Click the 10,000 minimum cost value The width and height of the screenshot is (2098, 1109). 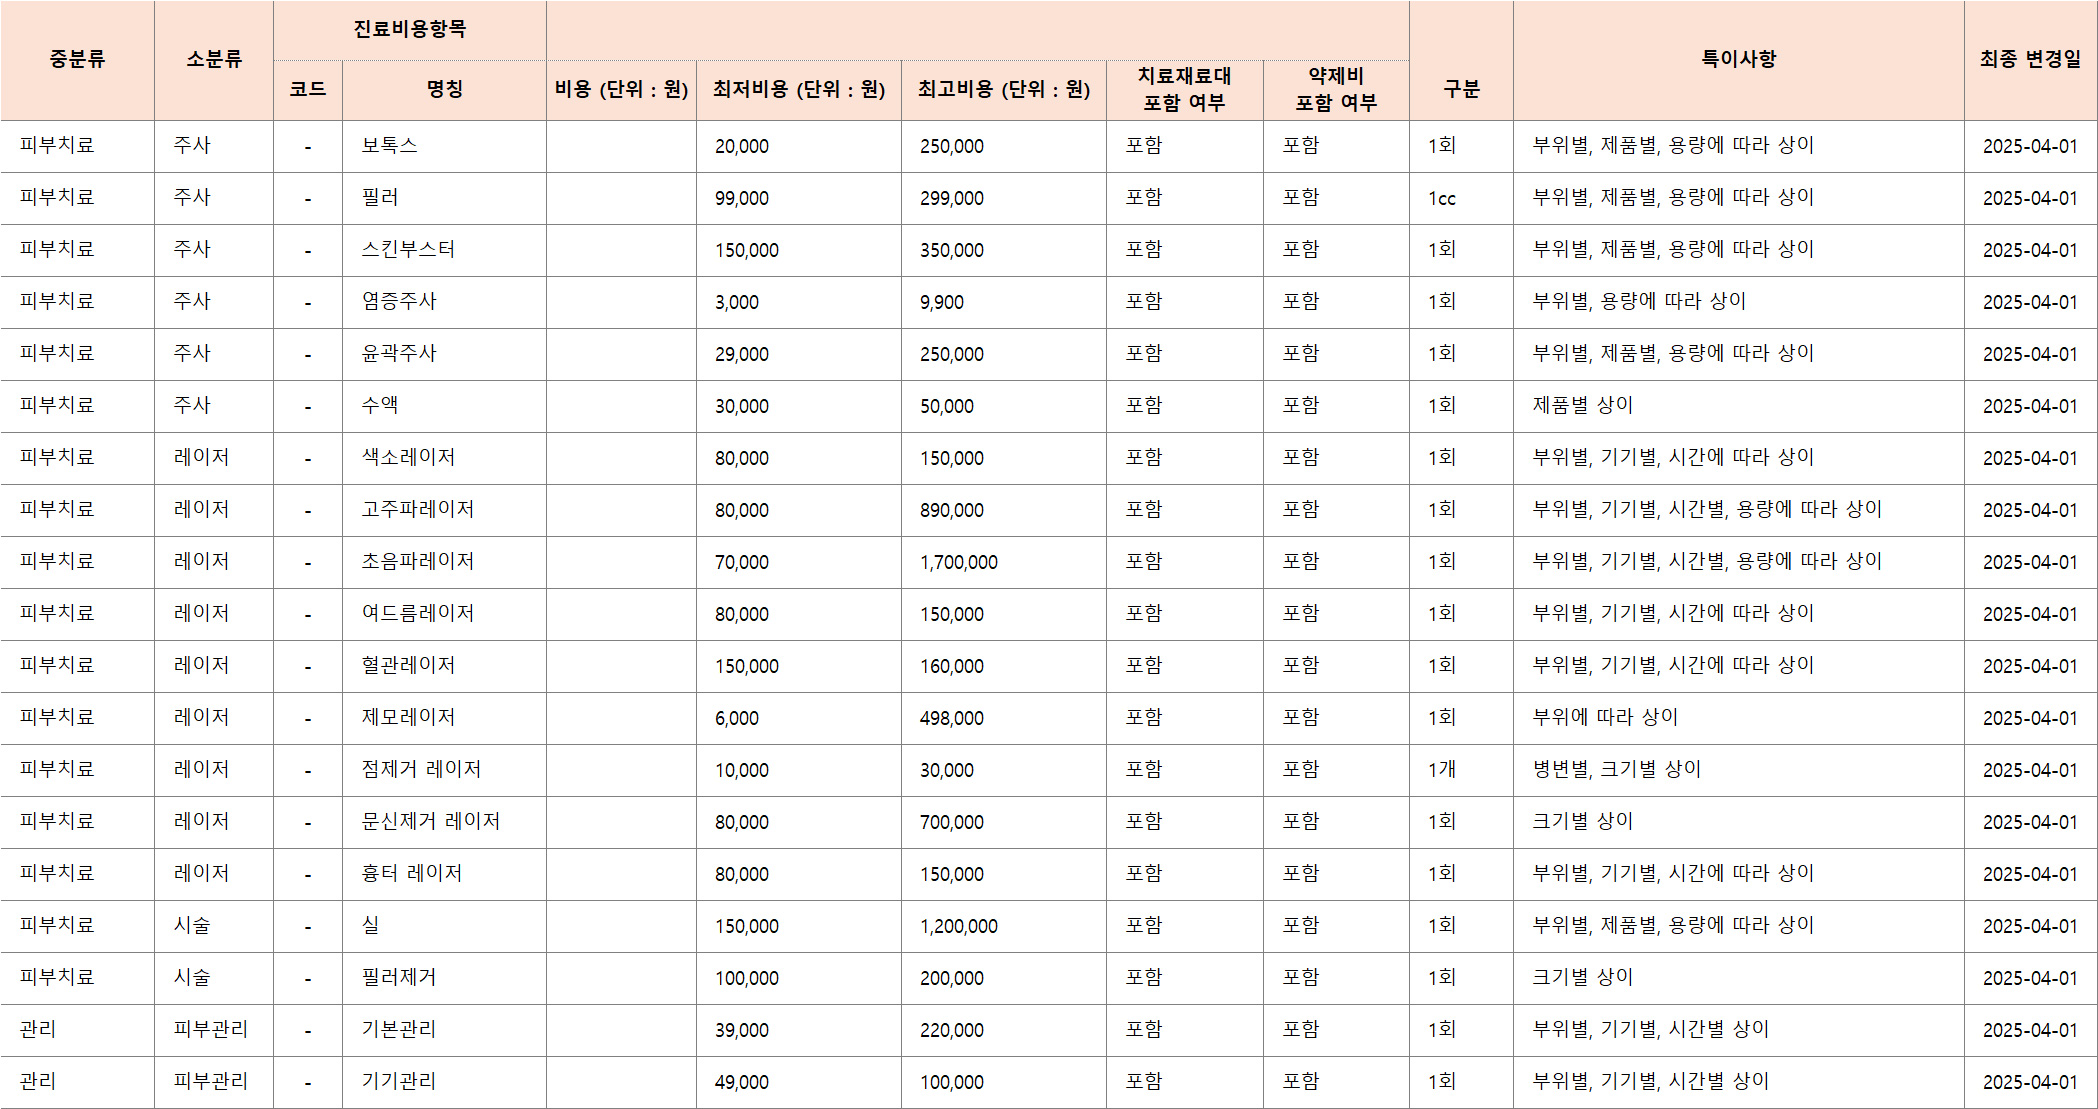(x=742, y=770)
